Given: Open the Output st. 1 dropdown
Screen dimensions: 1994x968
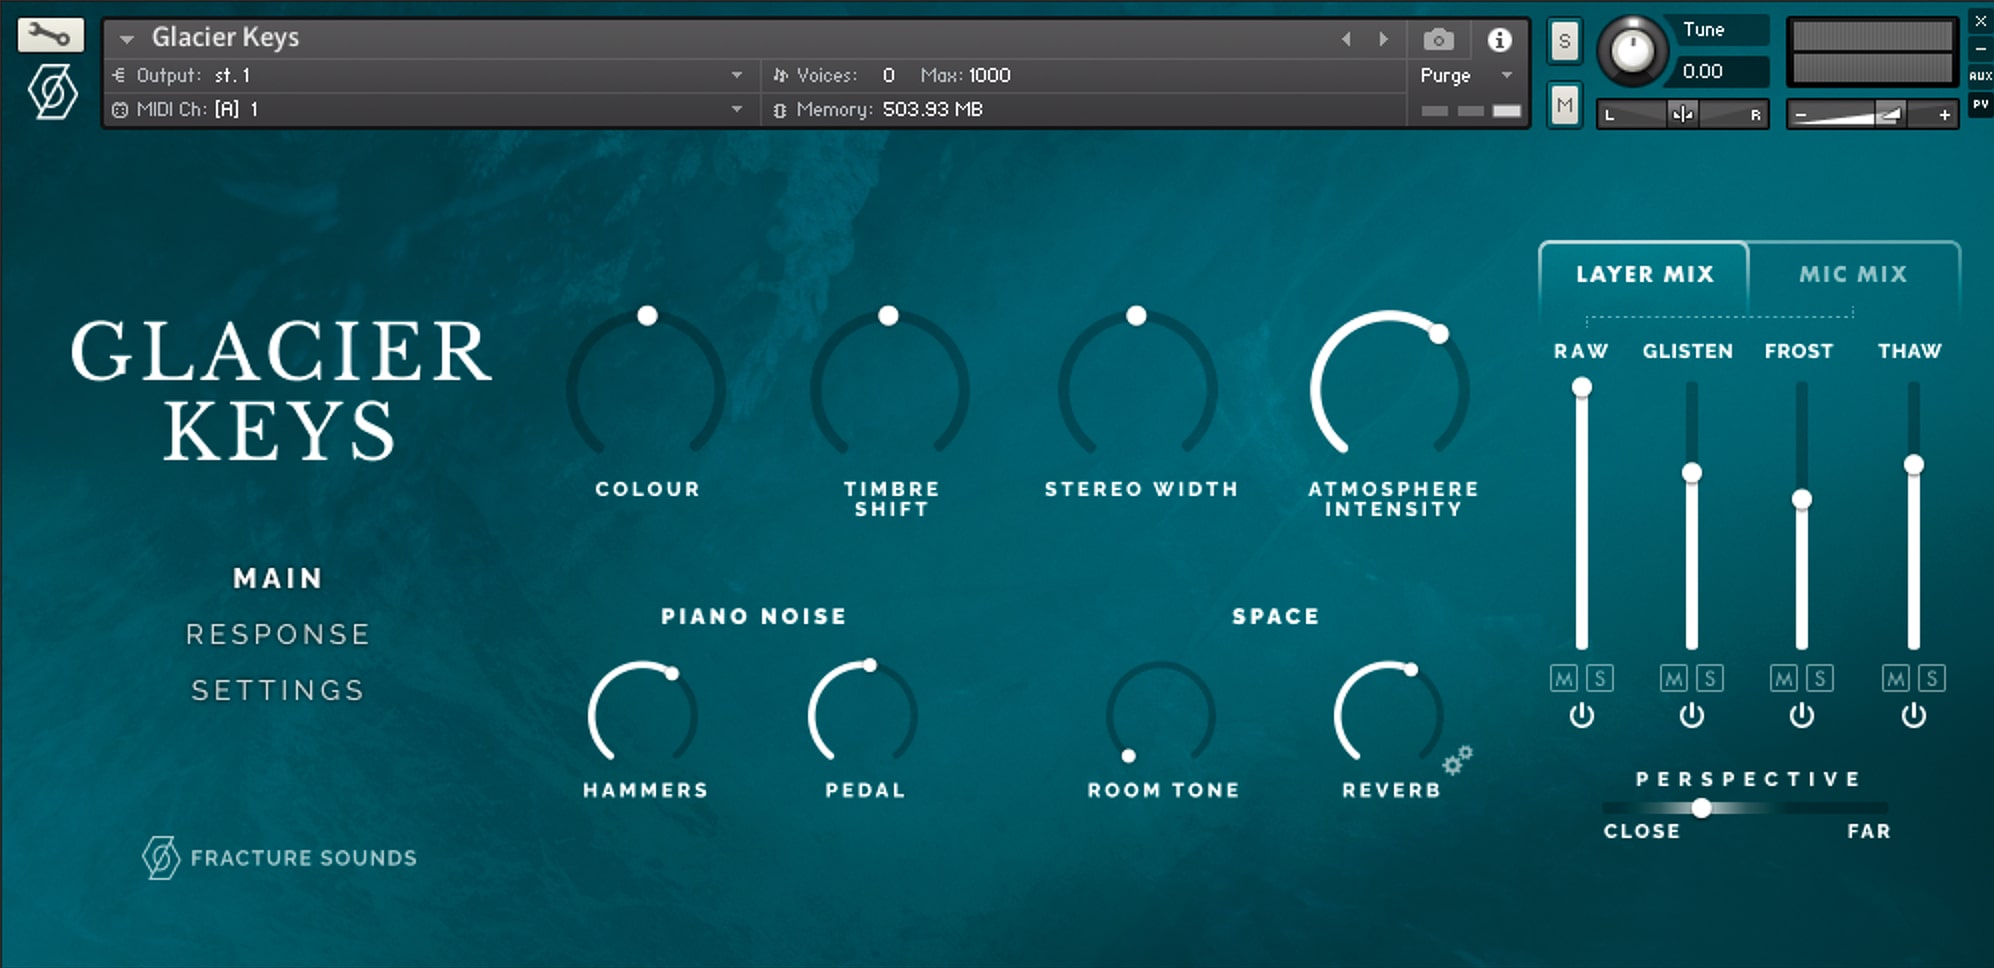Looking at the screenshot, I should click(737, 75).
